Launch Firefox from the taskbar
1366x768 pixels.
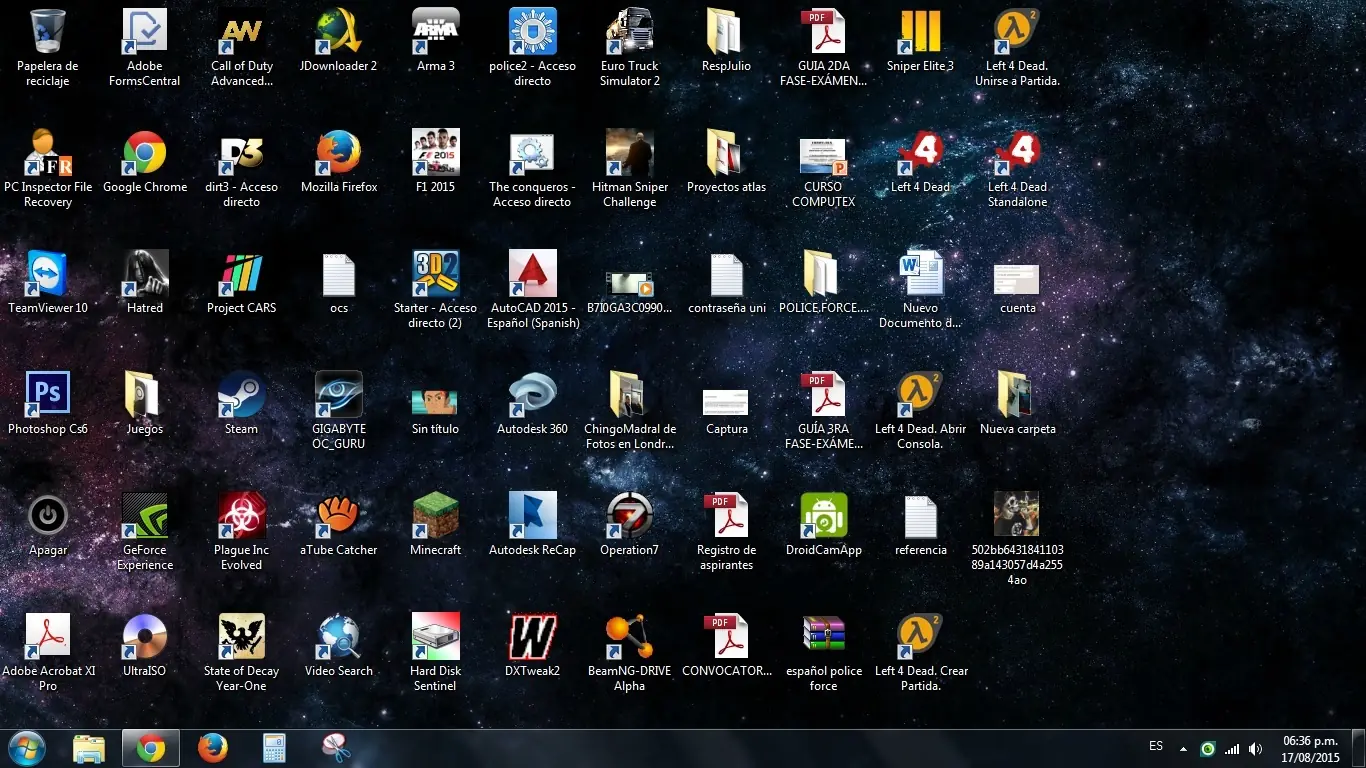pyautogui.click(x=213, y=748)
